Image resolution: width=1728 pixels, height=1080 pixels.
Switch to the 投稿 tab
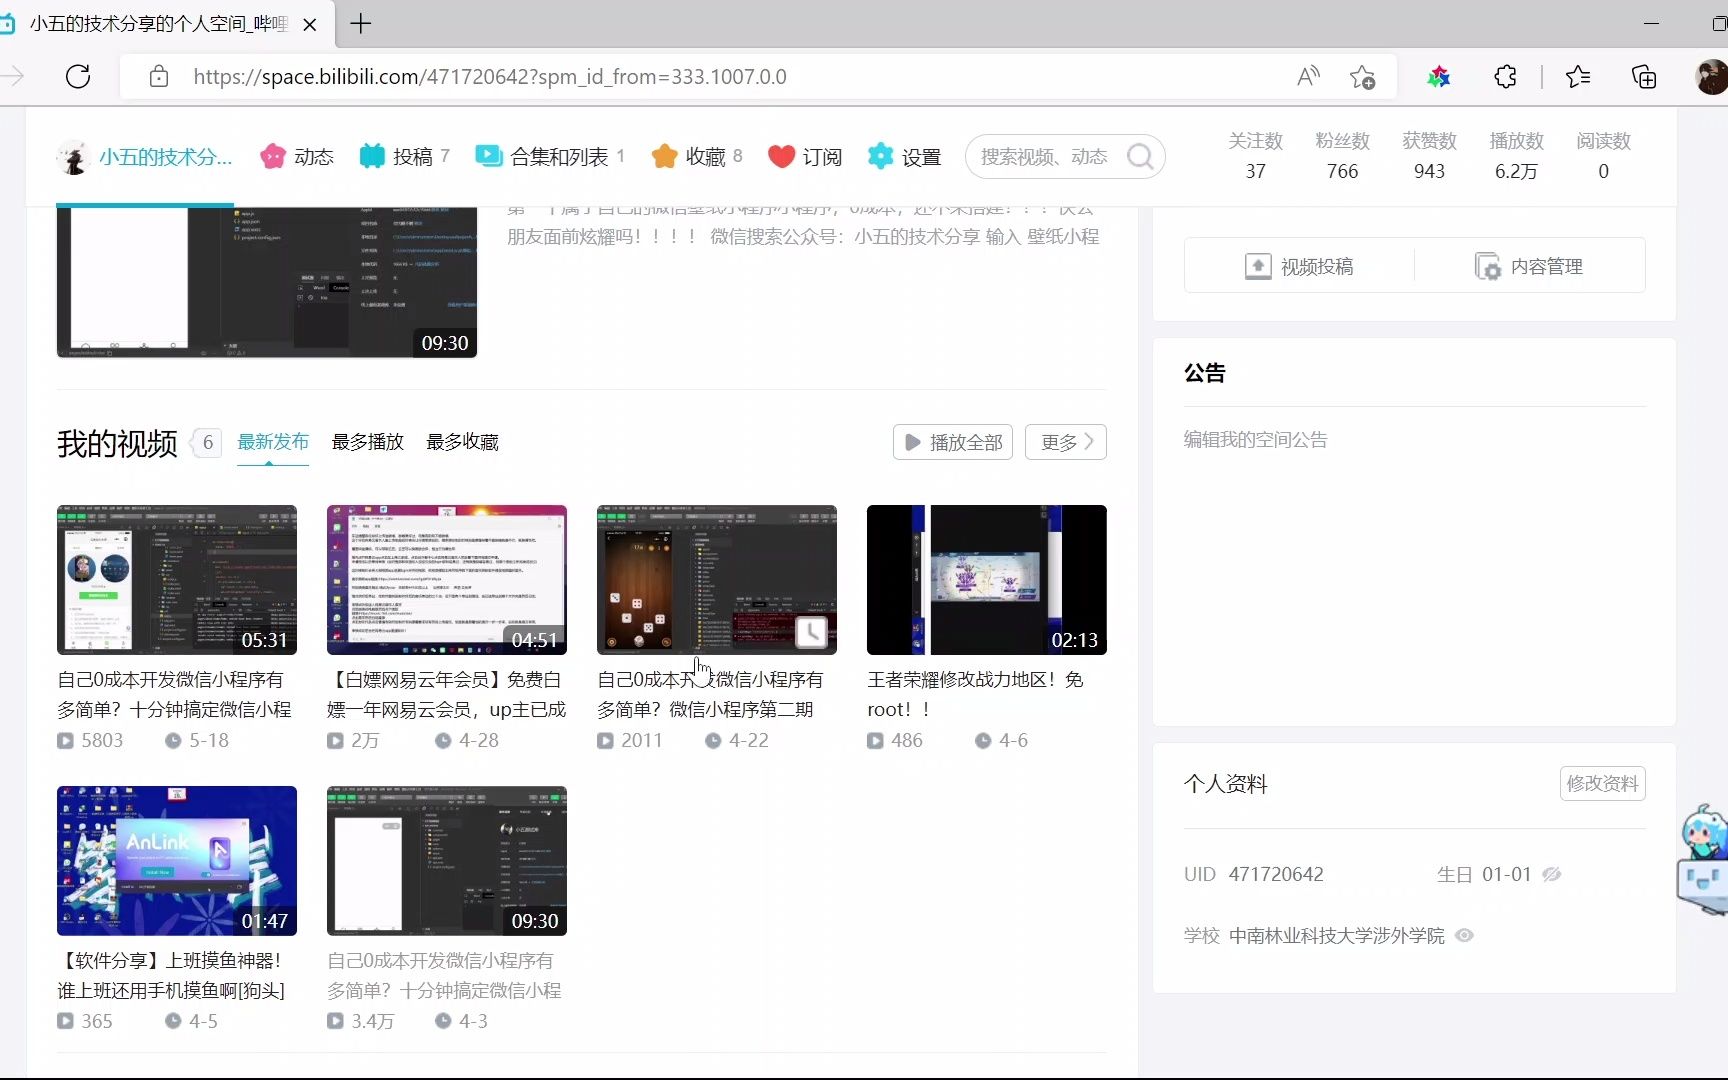coord(405,157)
